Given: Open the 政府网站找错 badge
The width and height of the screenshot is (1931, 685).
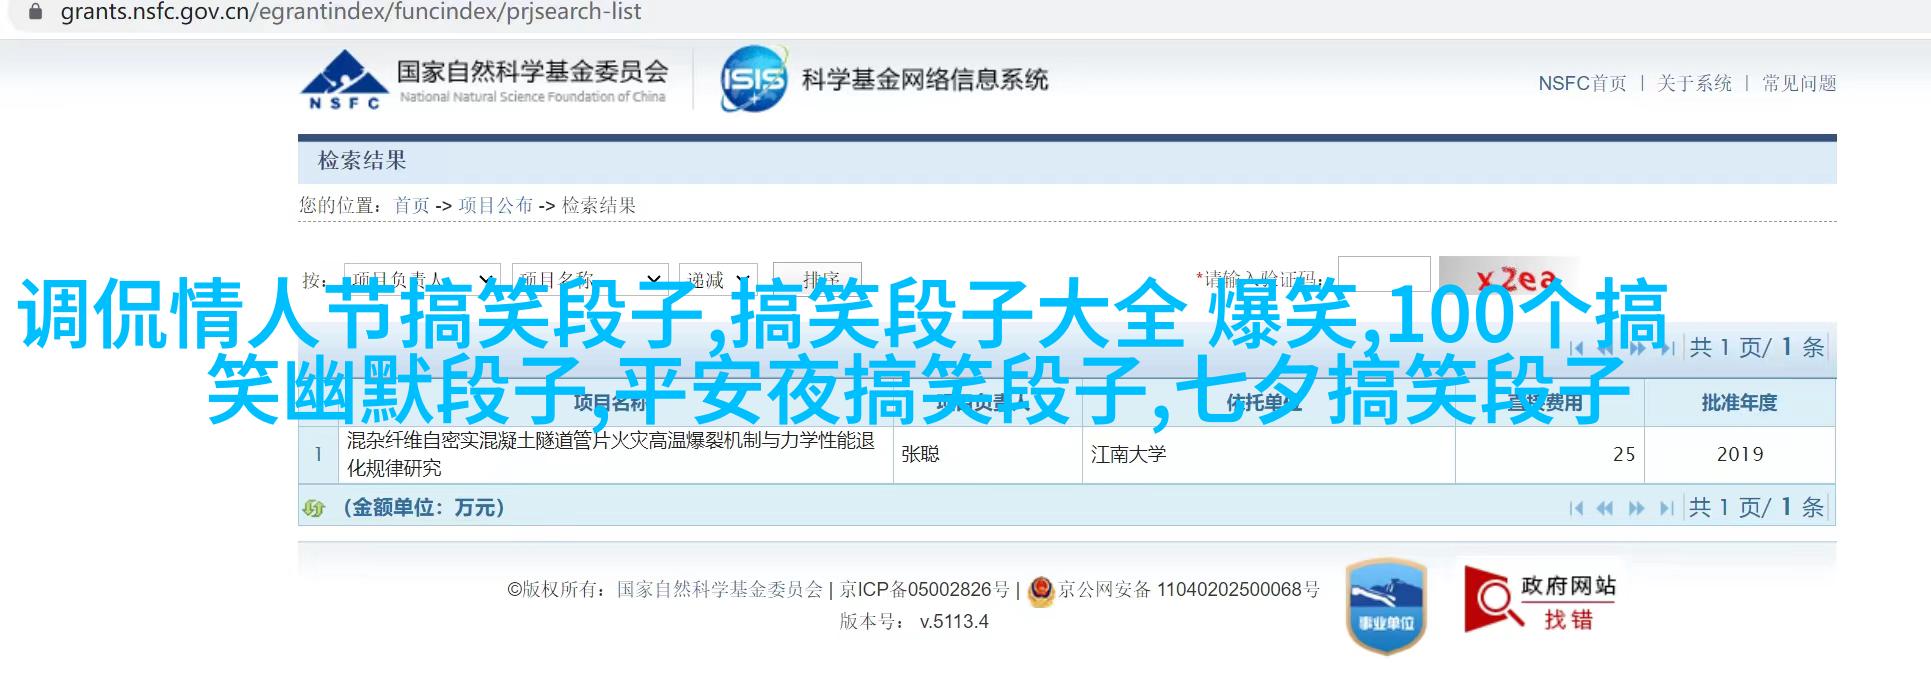Looking at the screenshot, I should point(1540,598).
